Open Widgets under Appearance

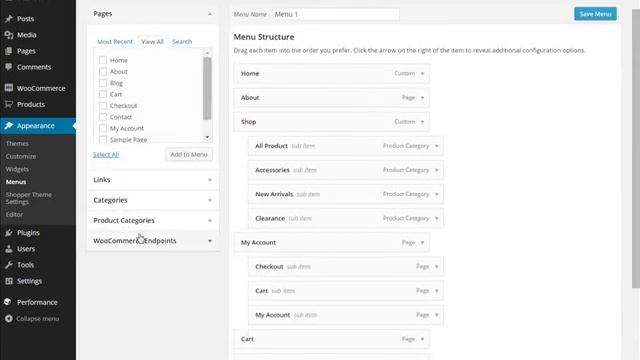point(17,169)
